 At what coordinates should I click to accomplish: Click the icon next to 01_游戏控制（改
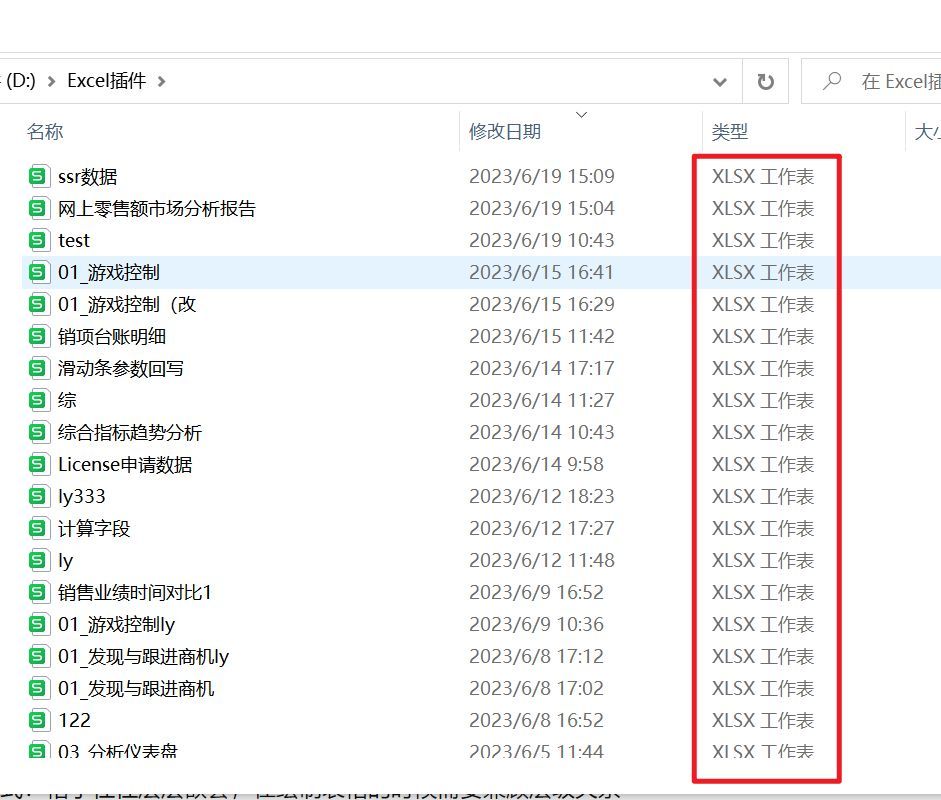[38, 304]
